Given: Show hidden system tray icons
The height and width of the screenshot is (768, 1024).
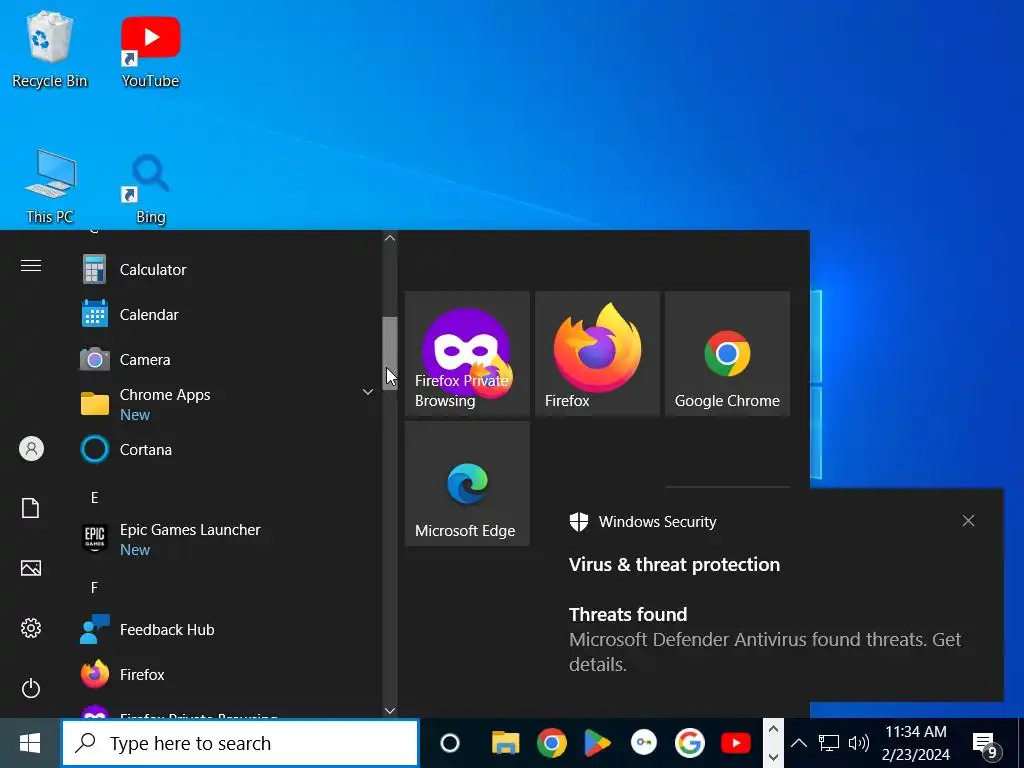Looking at the screenshot, I should [x=798, y=743].
